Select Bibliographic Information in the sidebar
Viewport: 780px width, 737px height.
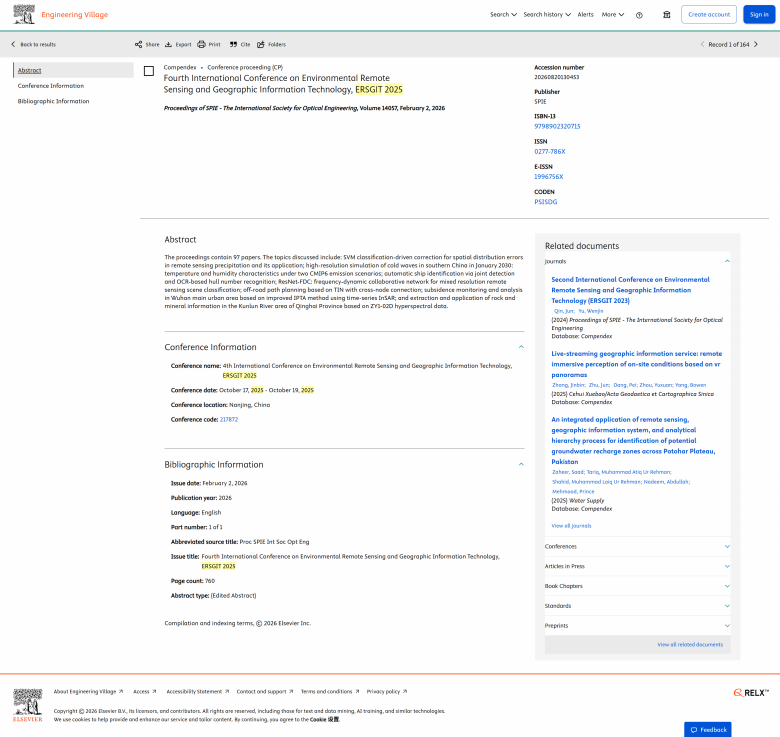click(x=53, y=101)
